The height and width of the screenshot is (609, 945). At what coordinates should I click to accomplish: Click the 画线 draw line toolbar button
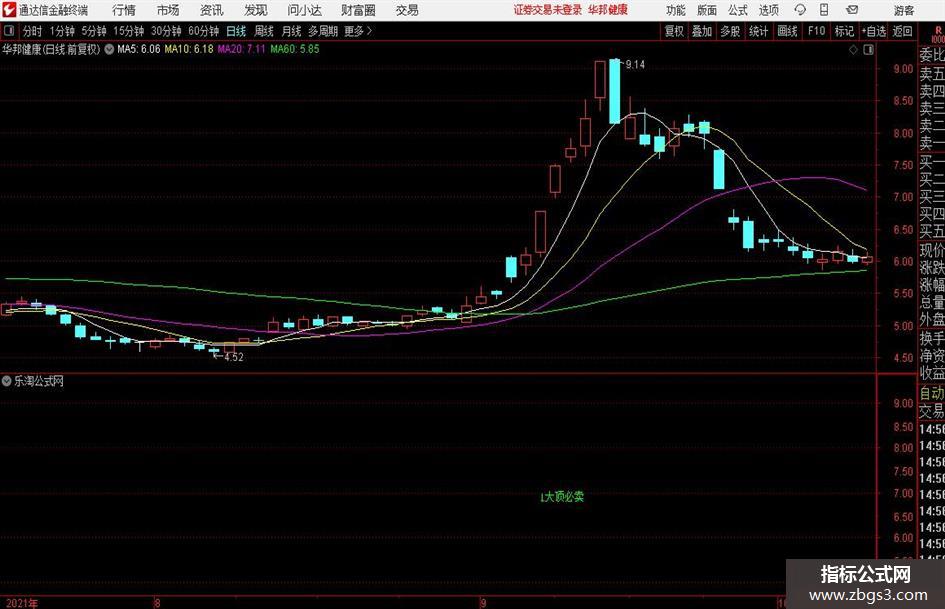point(788,31)
